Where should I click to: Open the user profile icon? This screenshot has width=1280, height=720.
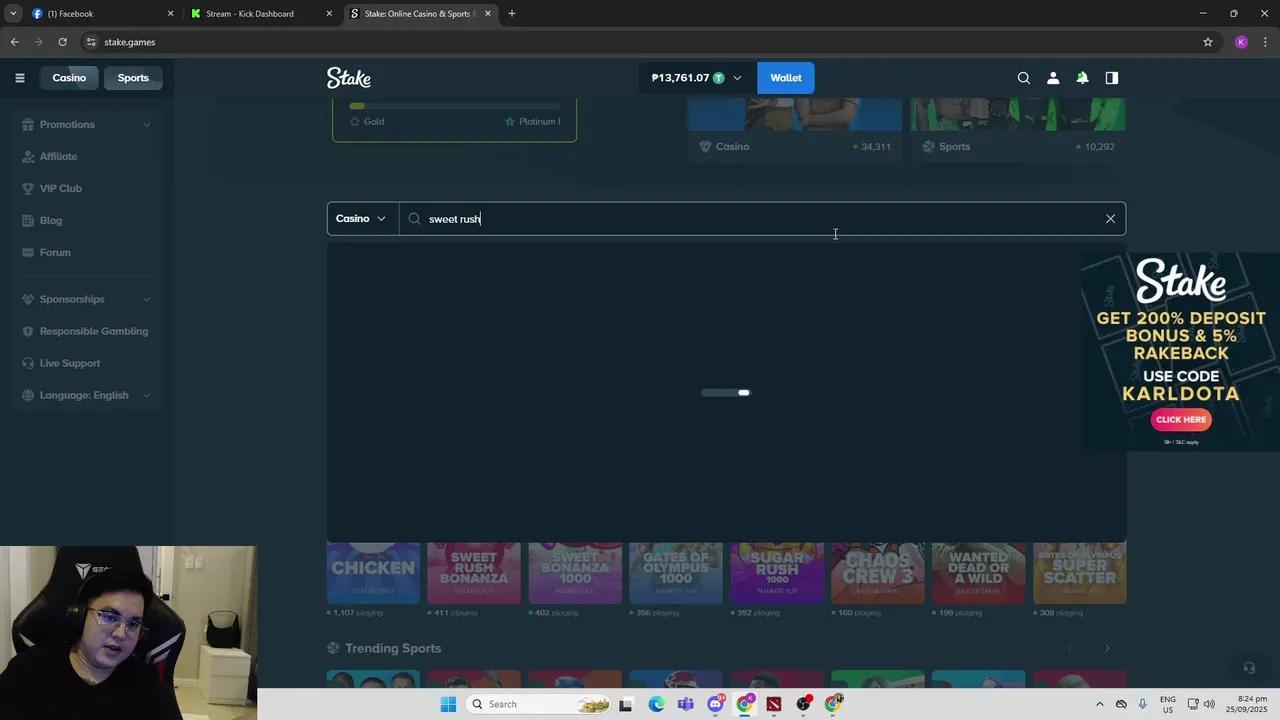1053,78
